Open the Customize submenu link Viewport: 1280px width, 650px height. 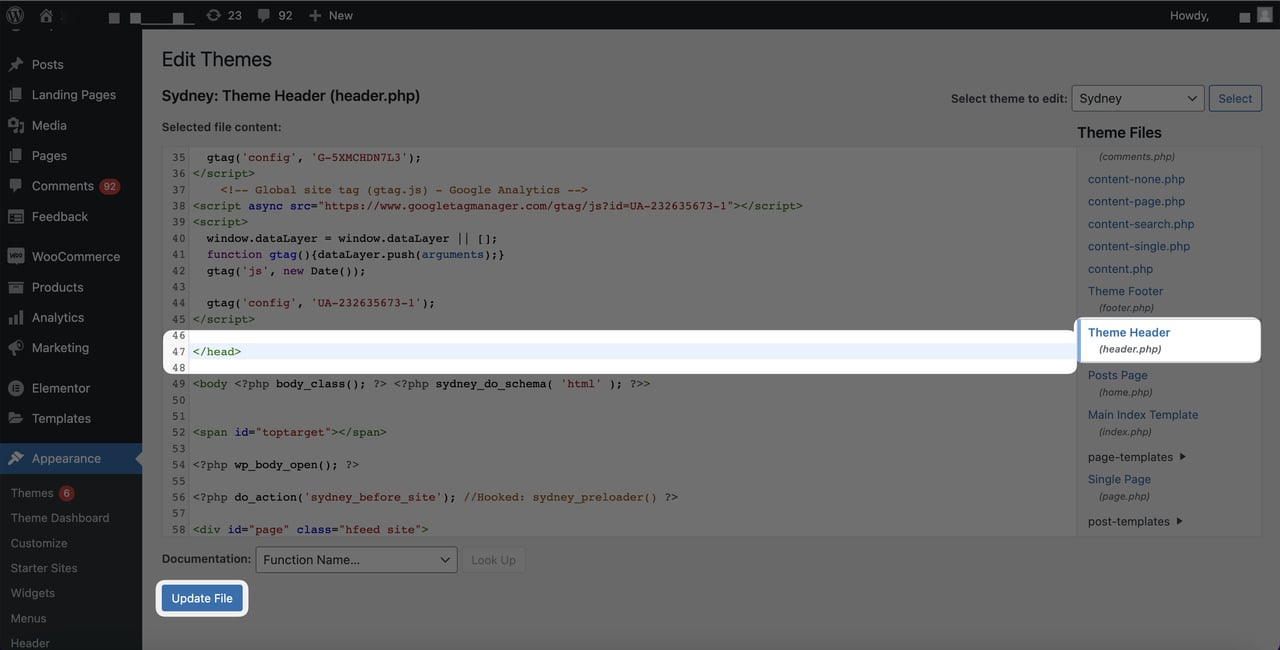coord(39,543)
